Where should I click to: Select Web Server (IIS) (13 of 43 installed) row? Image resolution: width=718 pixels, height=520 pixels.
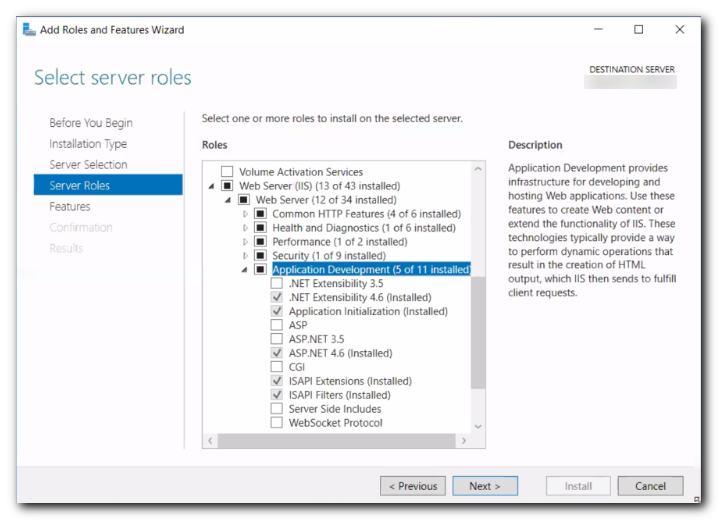point(320,186)
